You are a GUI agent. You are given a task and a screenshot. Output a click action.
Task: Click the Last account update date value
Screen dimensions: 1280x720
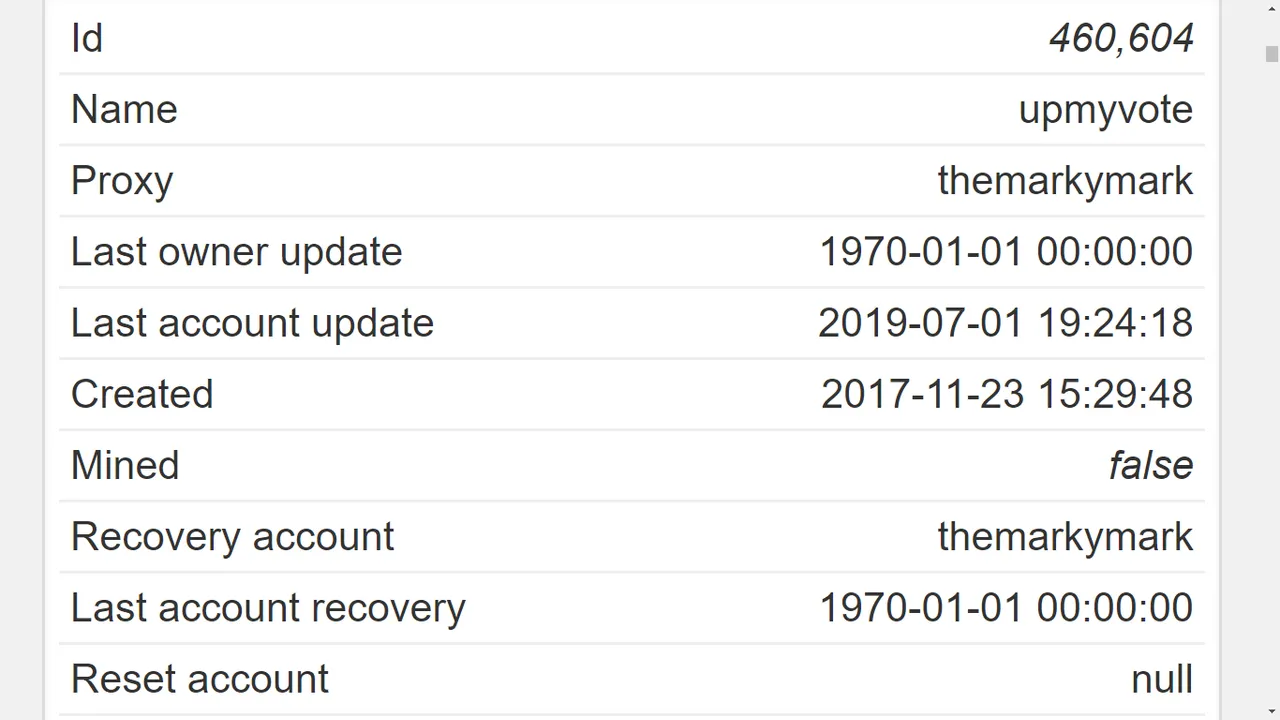pyautogui.click(x=1005, y=323)
